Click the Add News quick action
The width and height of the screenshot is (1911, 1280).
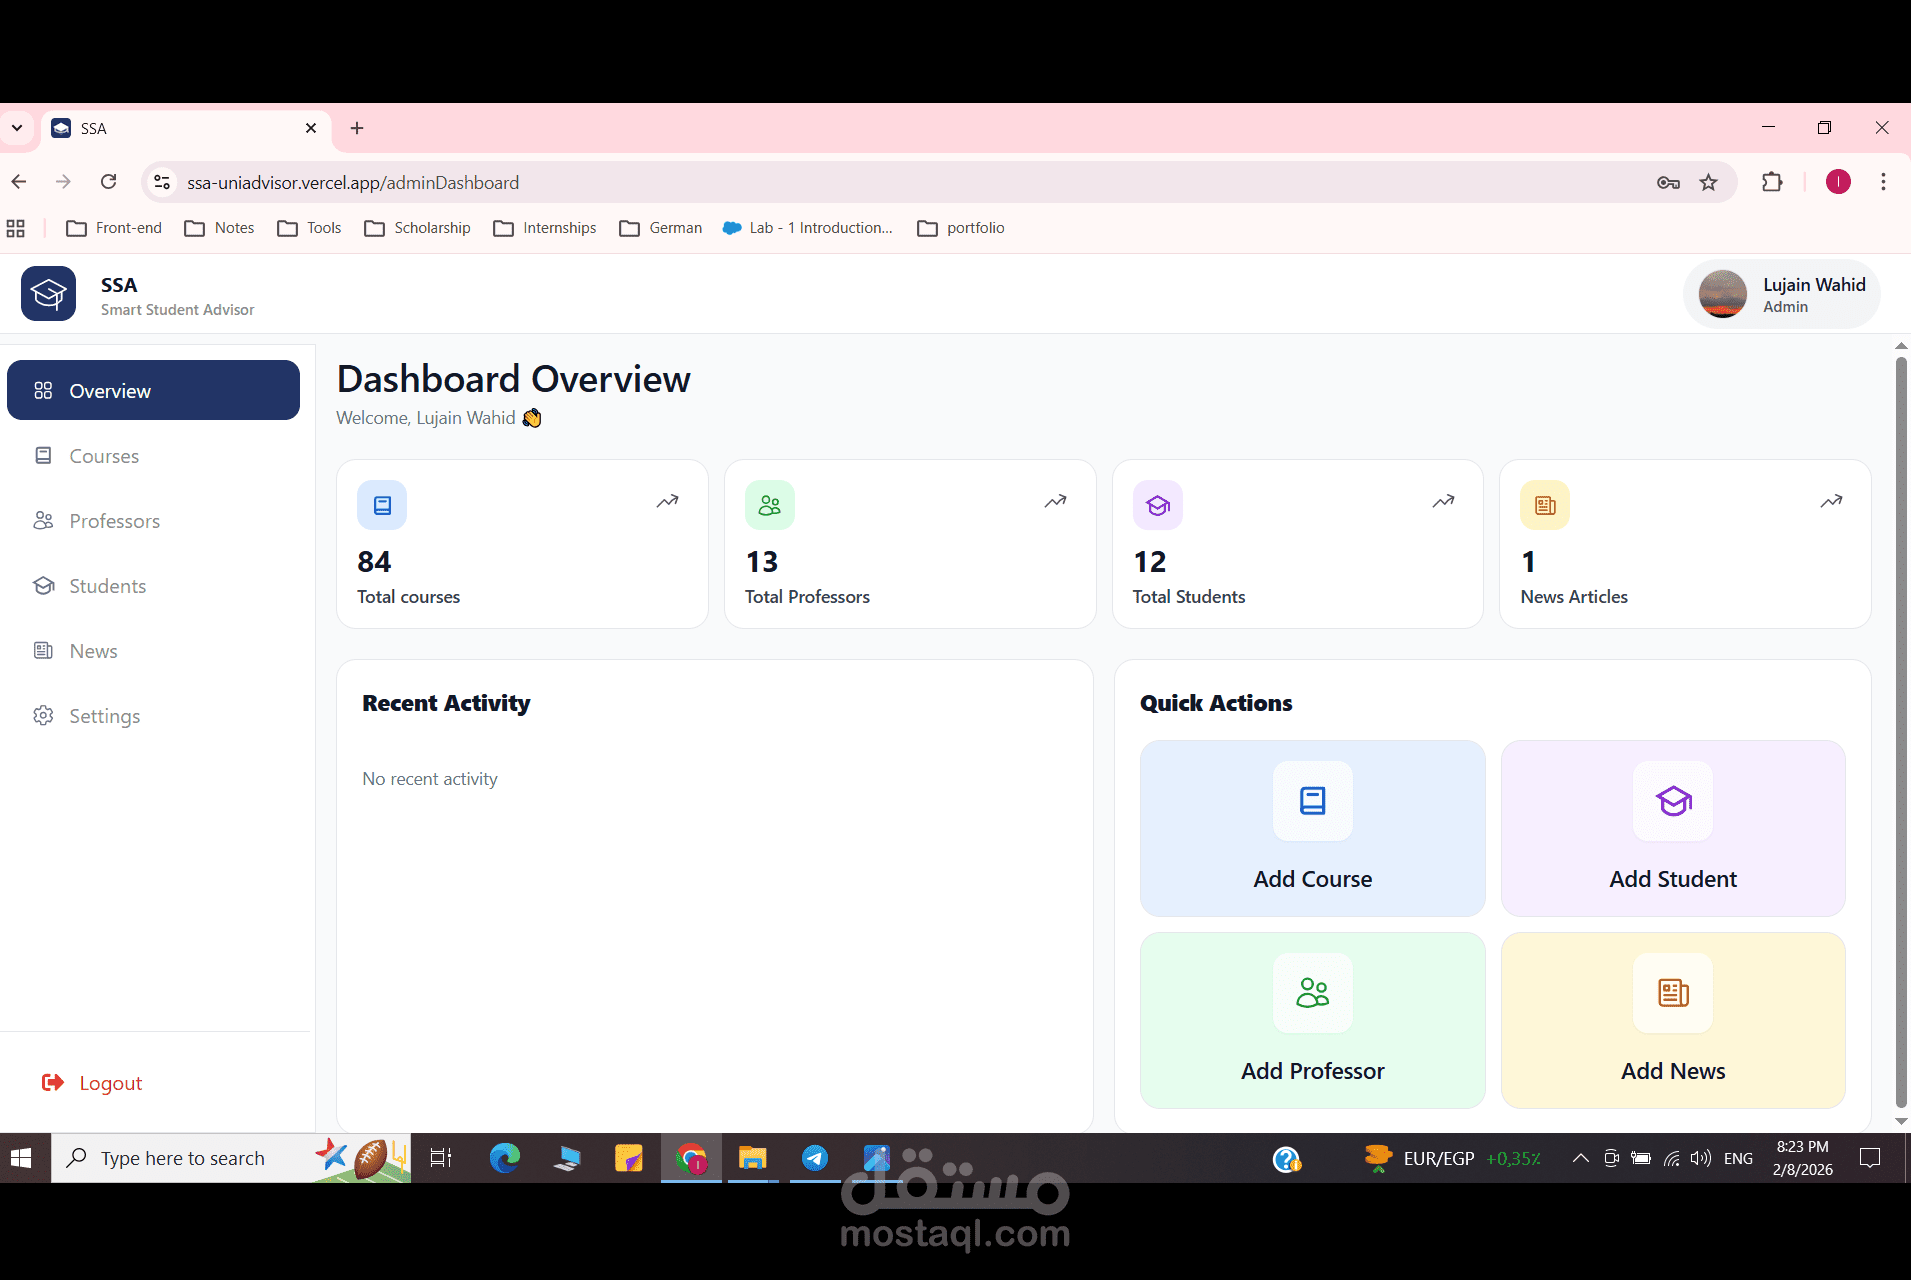point(1673,1020)
